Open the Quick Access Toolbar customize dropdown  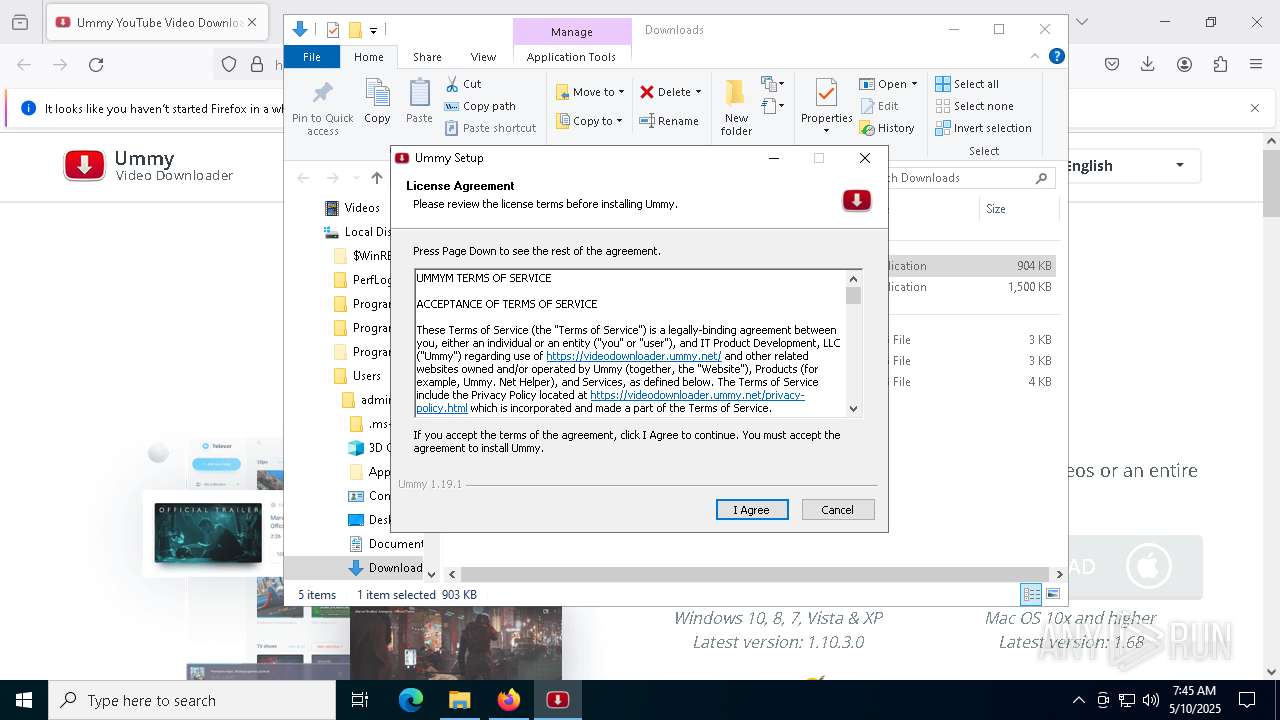(373, 30)
